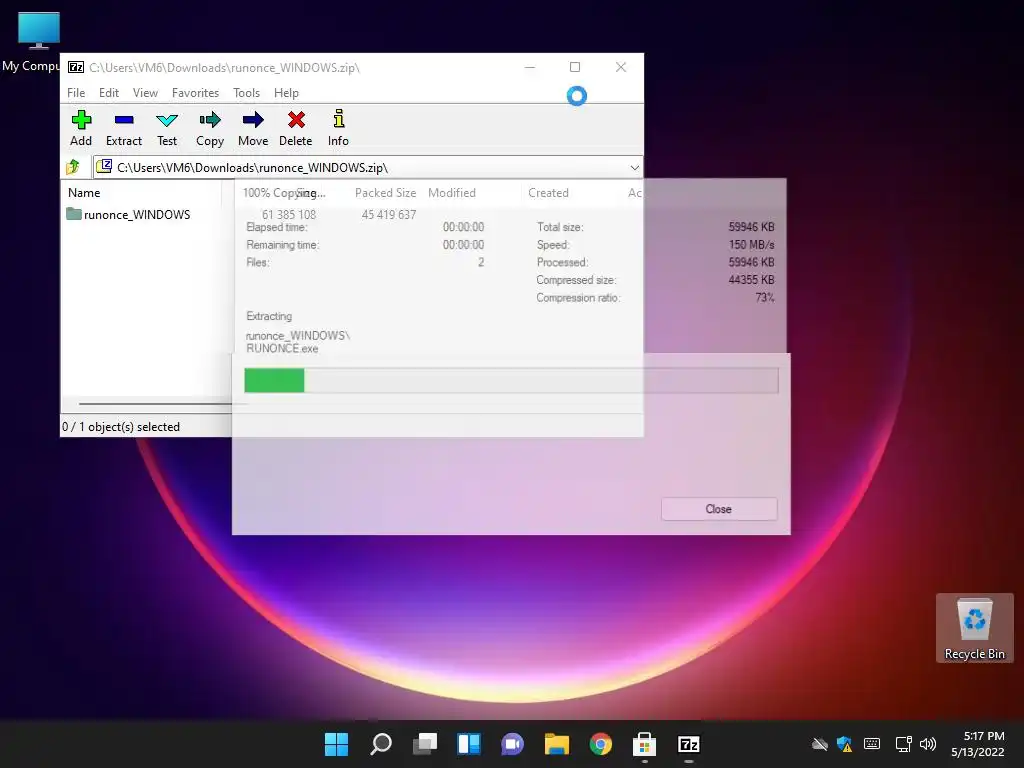The image size is (1024, 768).
Task: Open the Favorites menu
Action: point(195,93)
